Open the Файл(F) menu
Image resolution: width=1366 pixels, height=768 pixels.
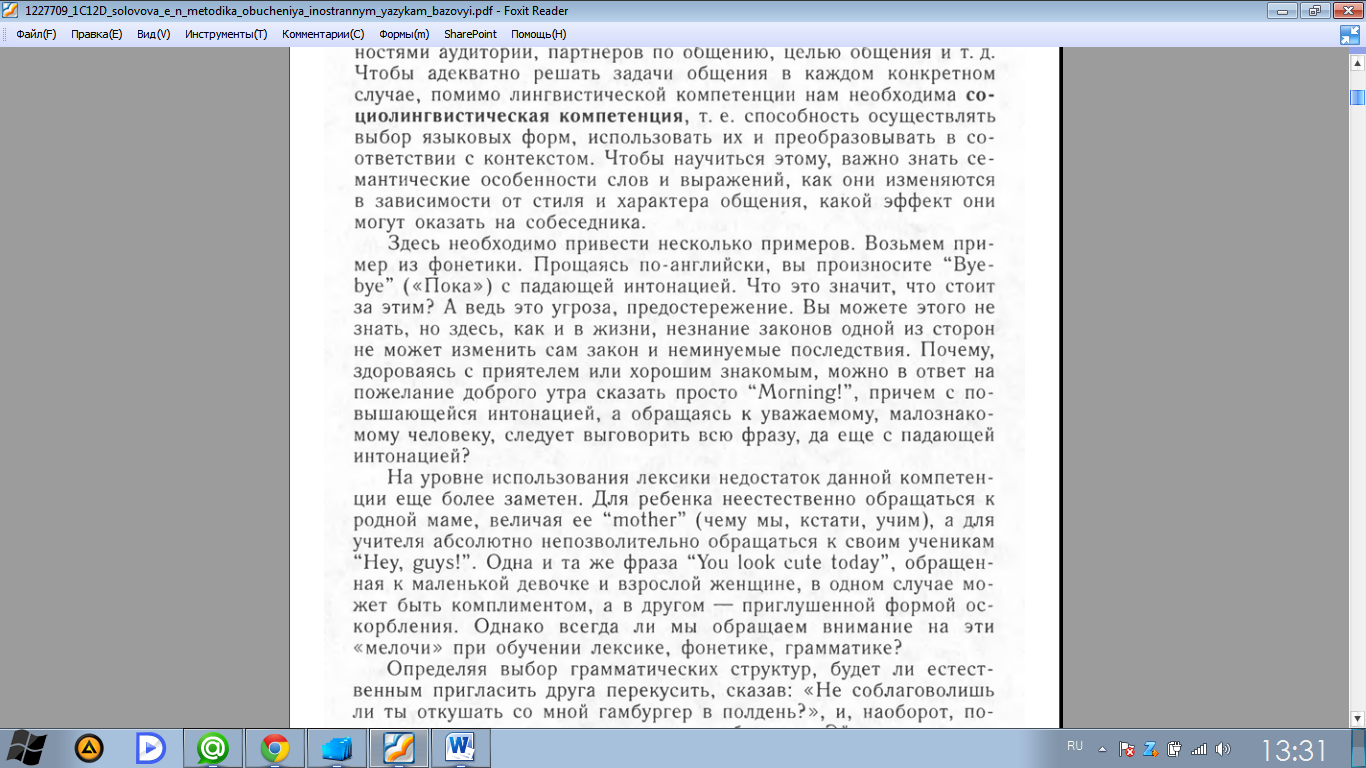tap(36, 34)
